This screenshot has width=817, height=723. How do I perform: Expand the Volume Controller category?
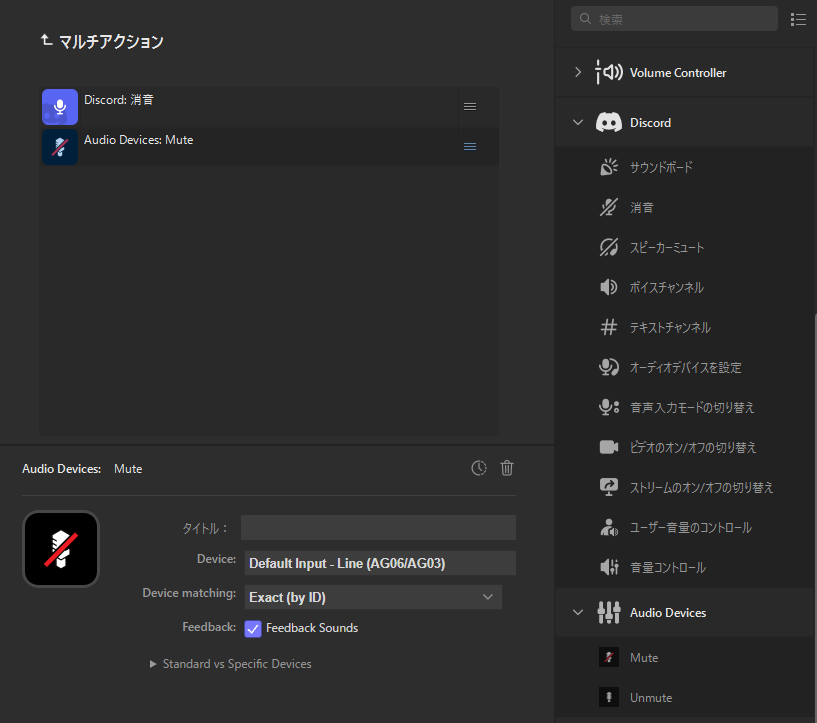tap(577, 73)
